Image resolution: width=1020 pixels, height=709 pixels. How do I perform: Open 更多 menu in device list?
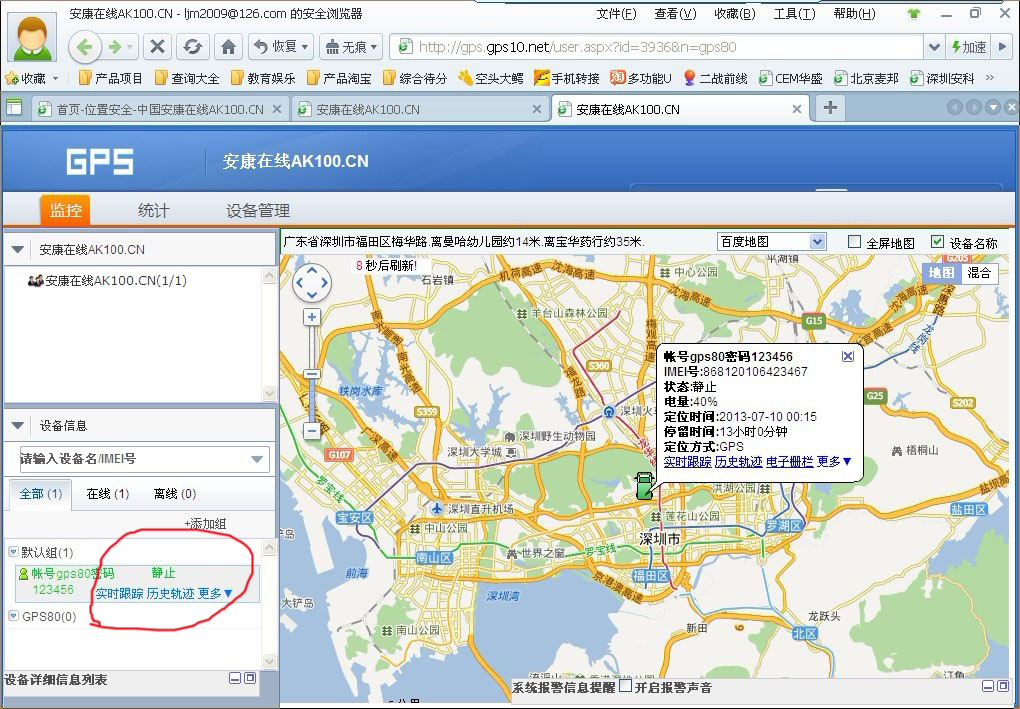coord(215,593)
